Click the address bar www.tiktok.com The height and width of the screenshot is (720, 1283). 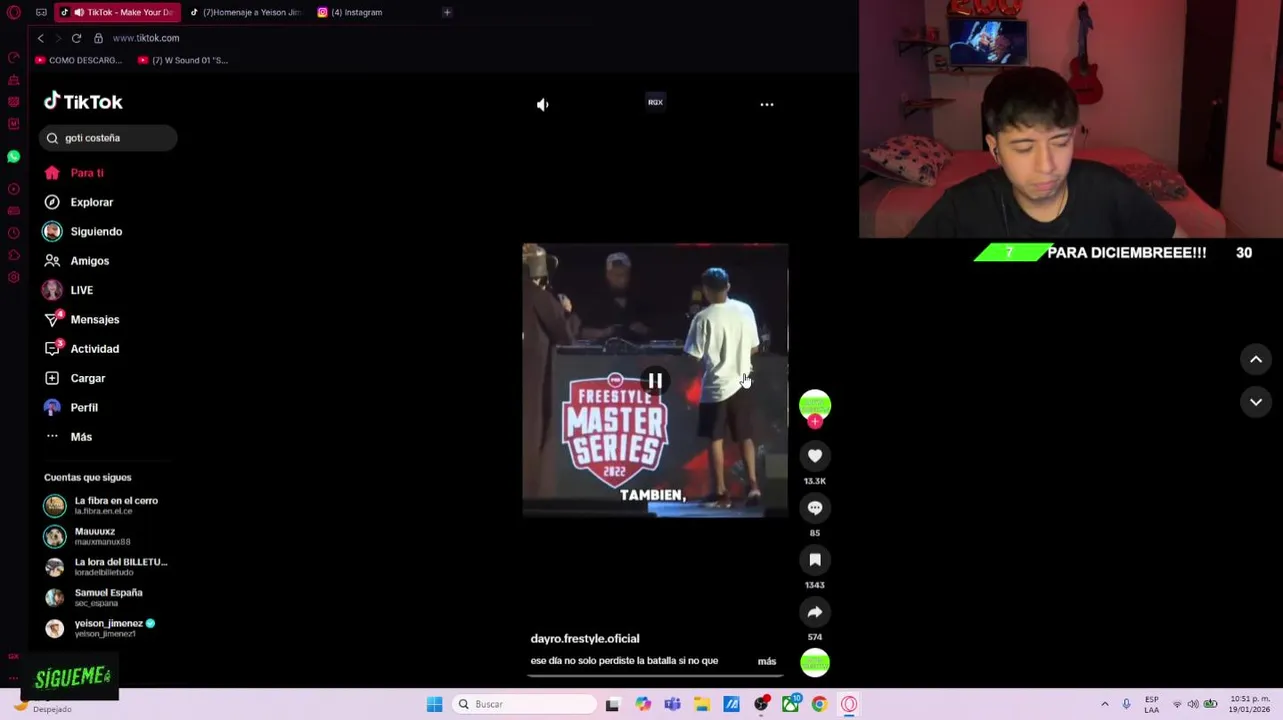point(146,38)
